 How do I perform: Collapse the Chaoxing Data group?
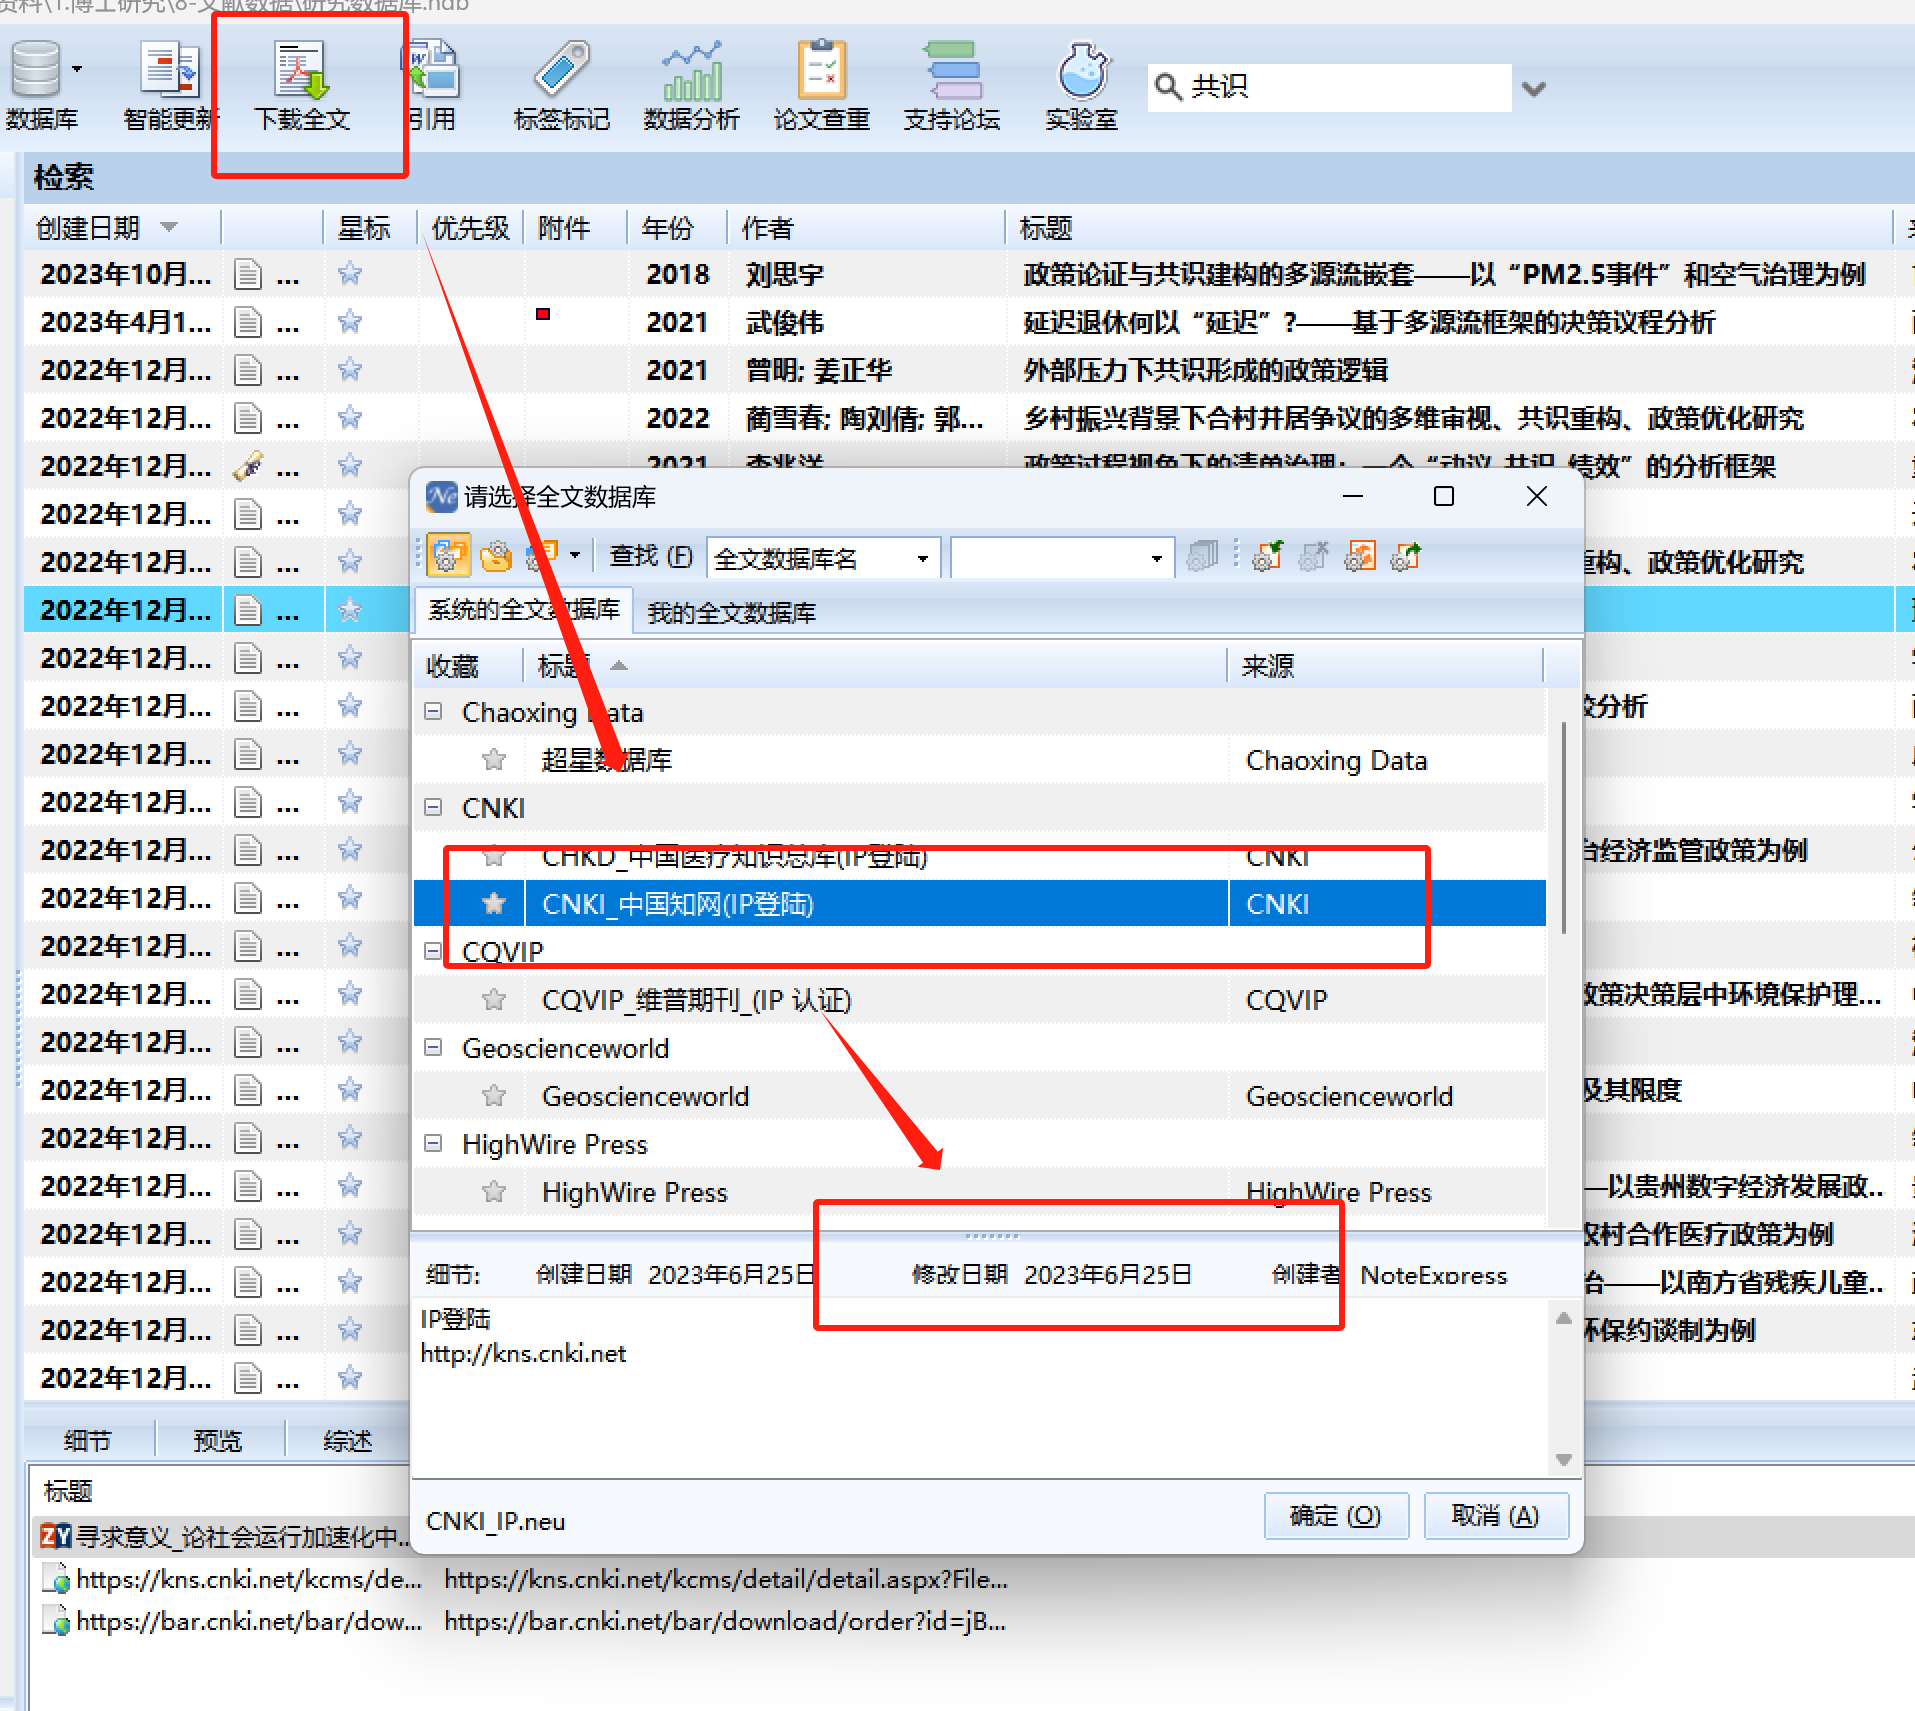[433, 711]
